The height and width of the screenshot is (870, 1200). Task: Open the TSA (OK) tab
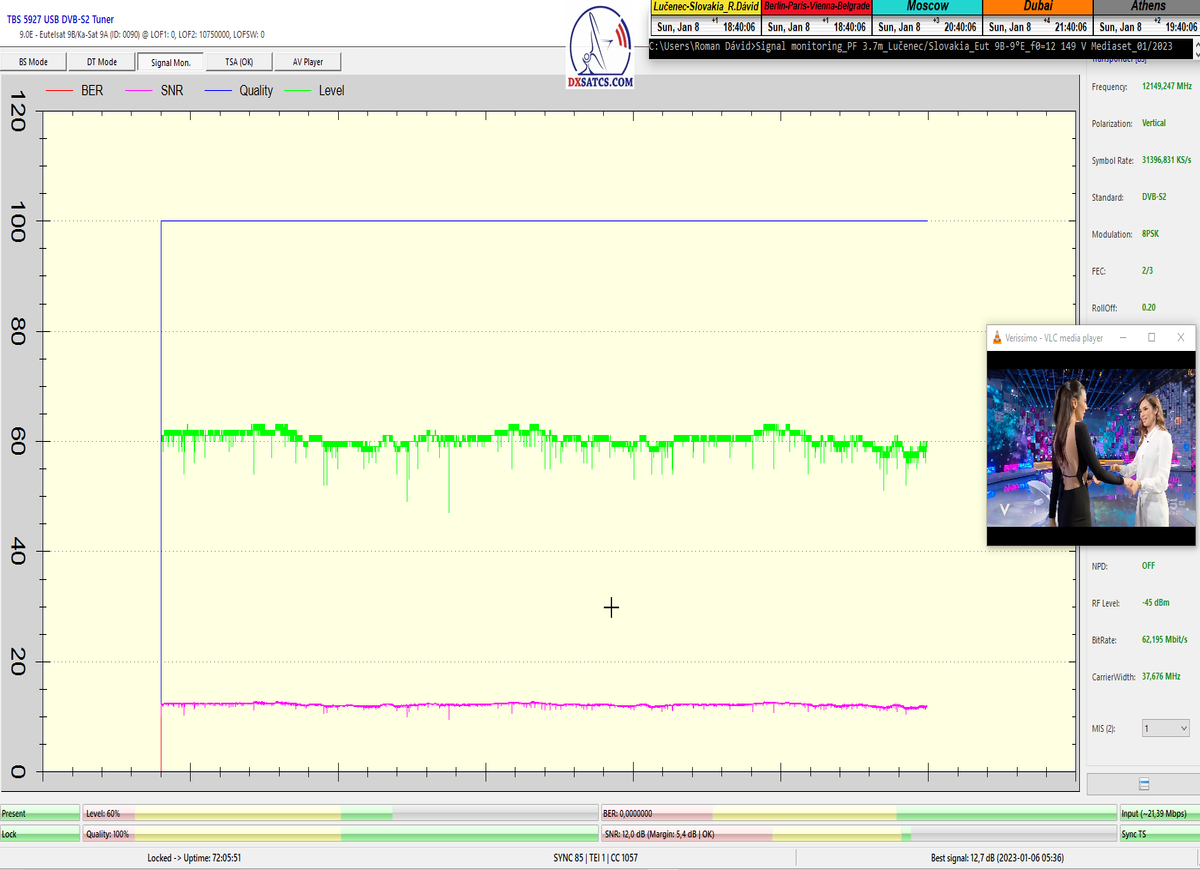point(239,62)
